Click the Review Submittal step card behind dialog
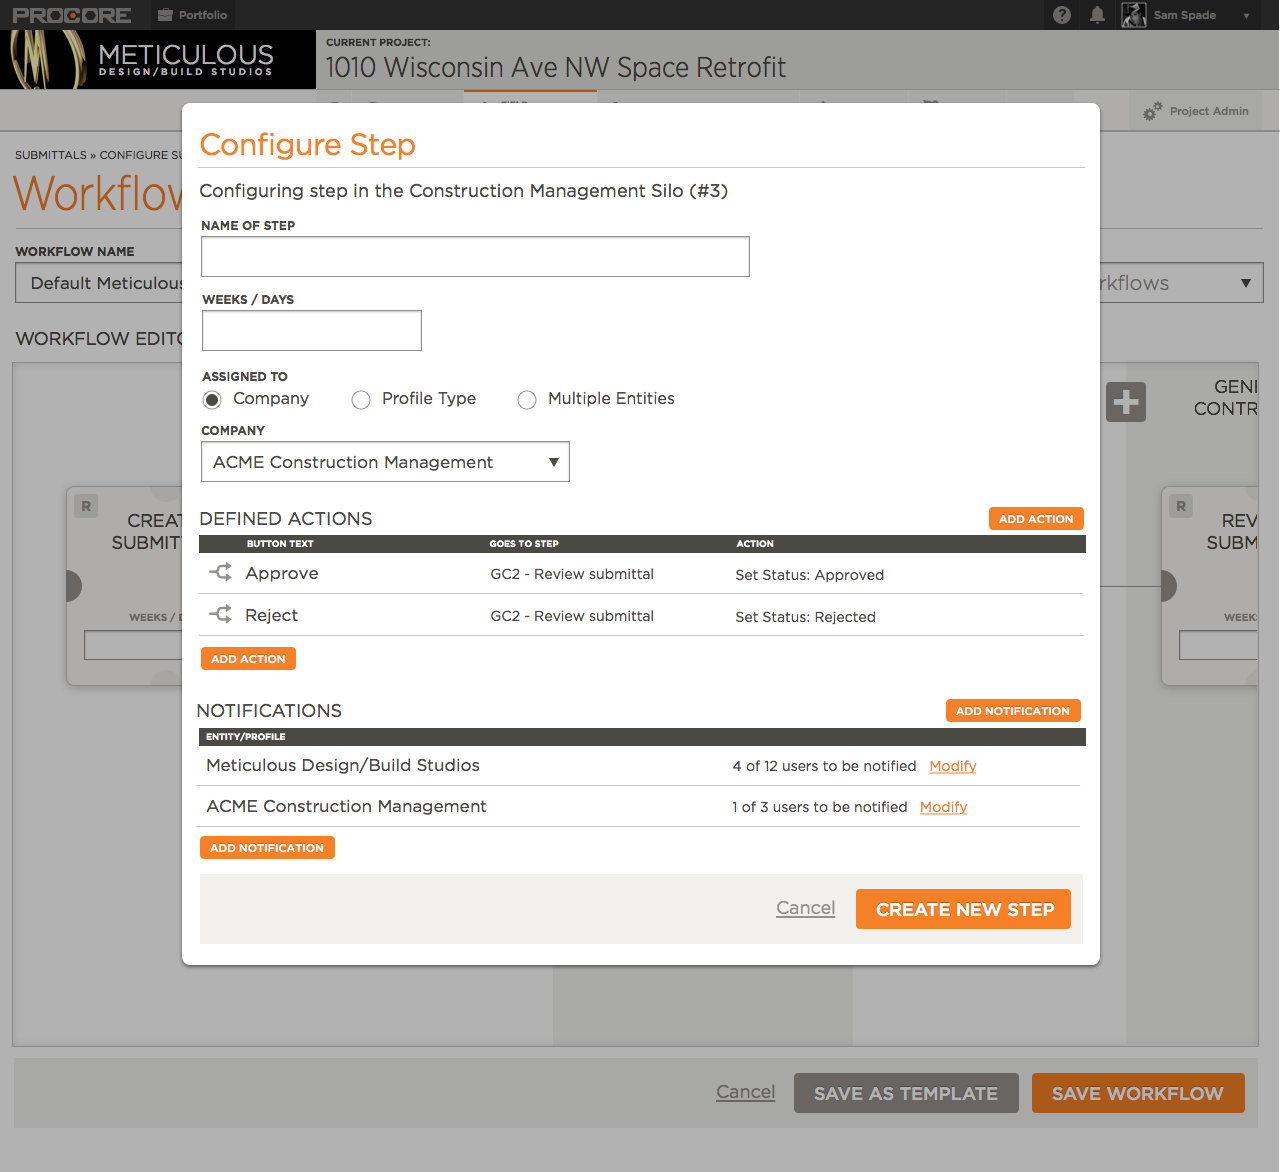Image resolution: width=1280 pixels, height=1172 pixels. pos(1210,586)
